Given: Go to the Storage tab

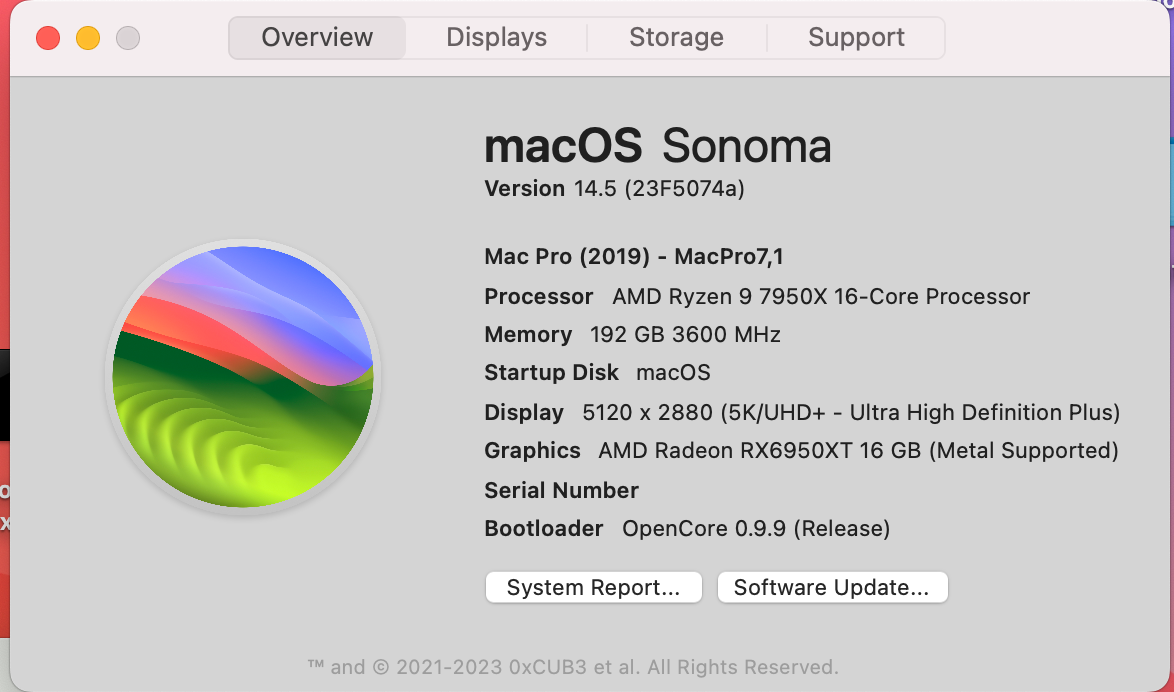Looking at the screenshot, I should (676, 38).
